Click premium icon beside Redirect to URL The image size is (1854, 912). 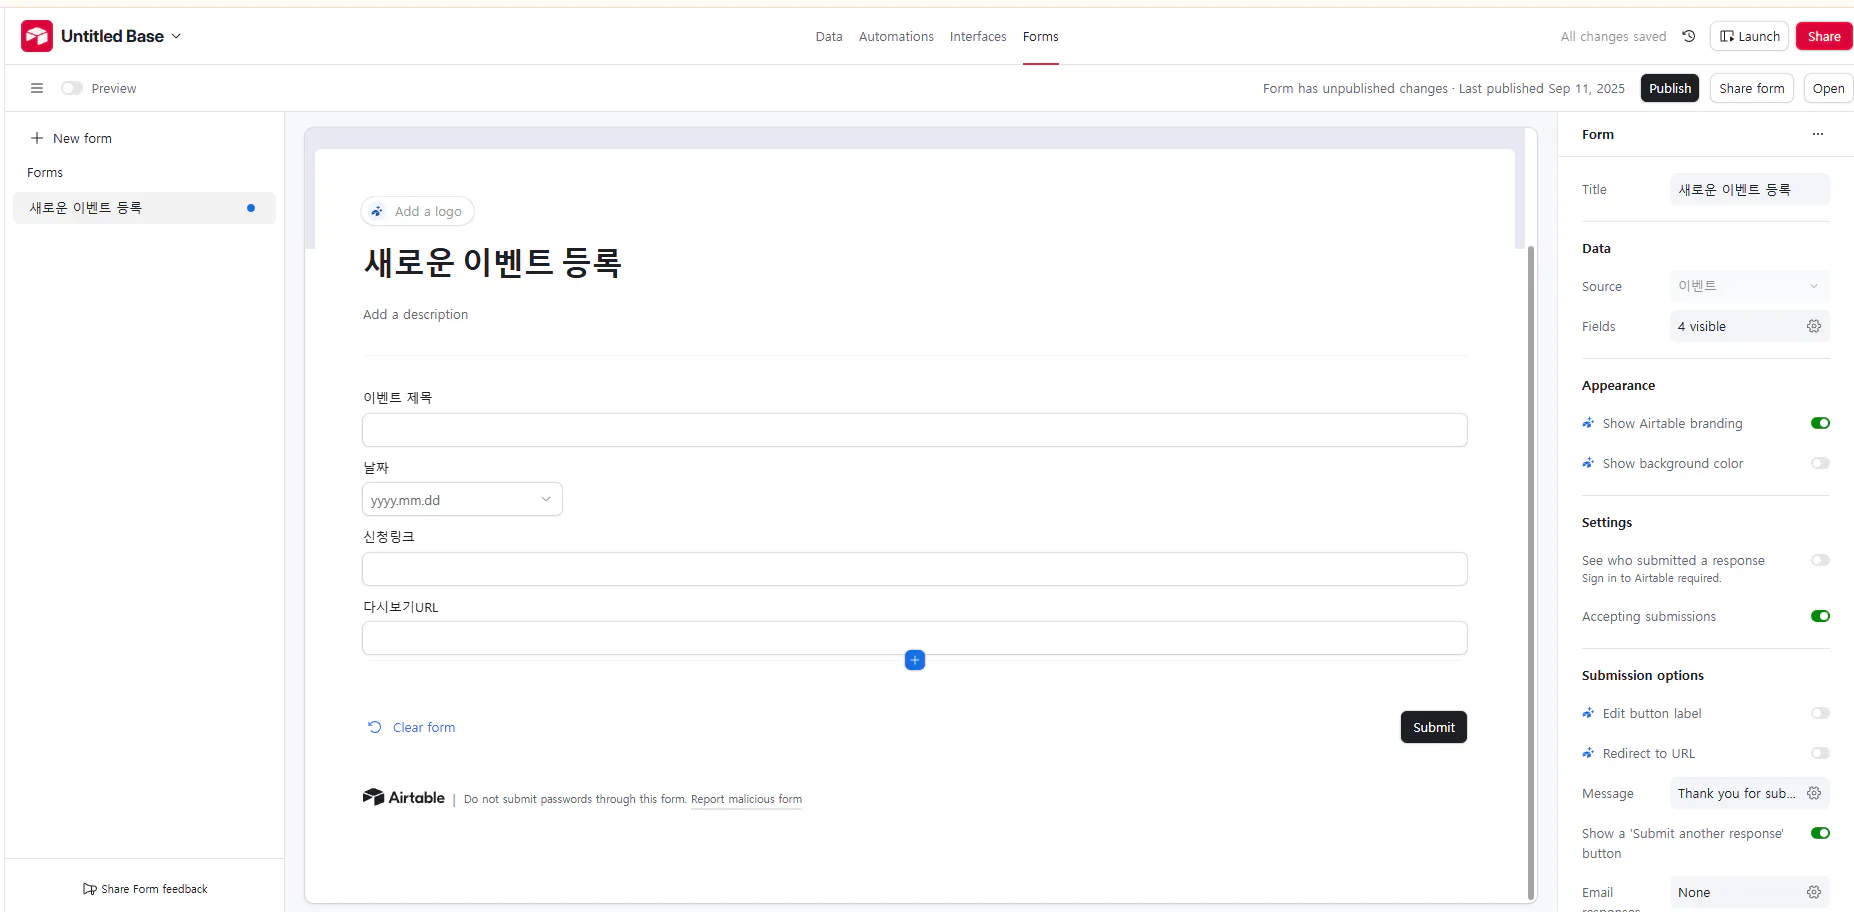pyautogui.click(x=1588, y=753)
